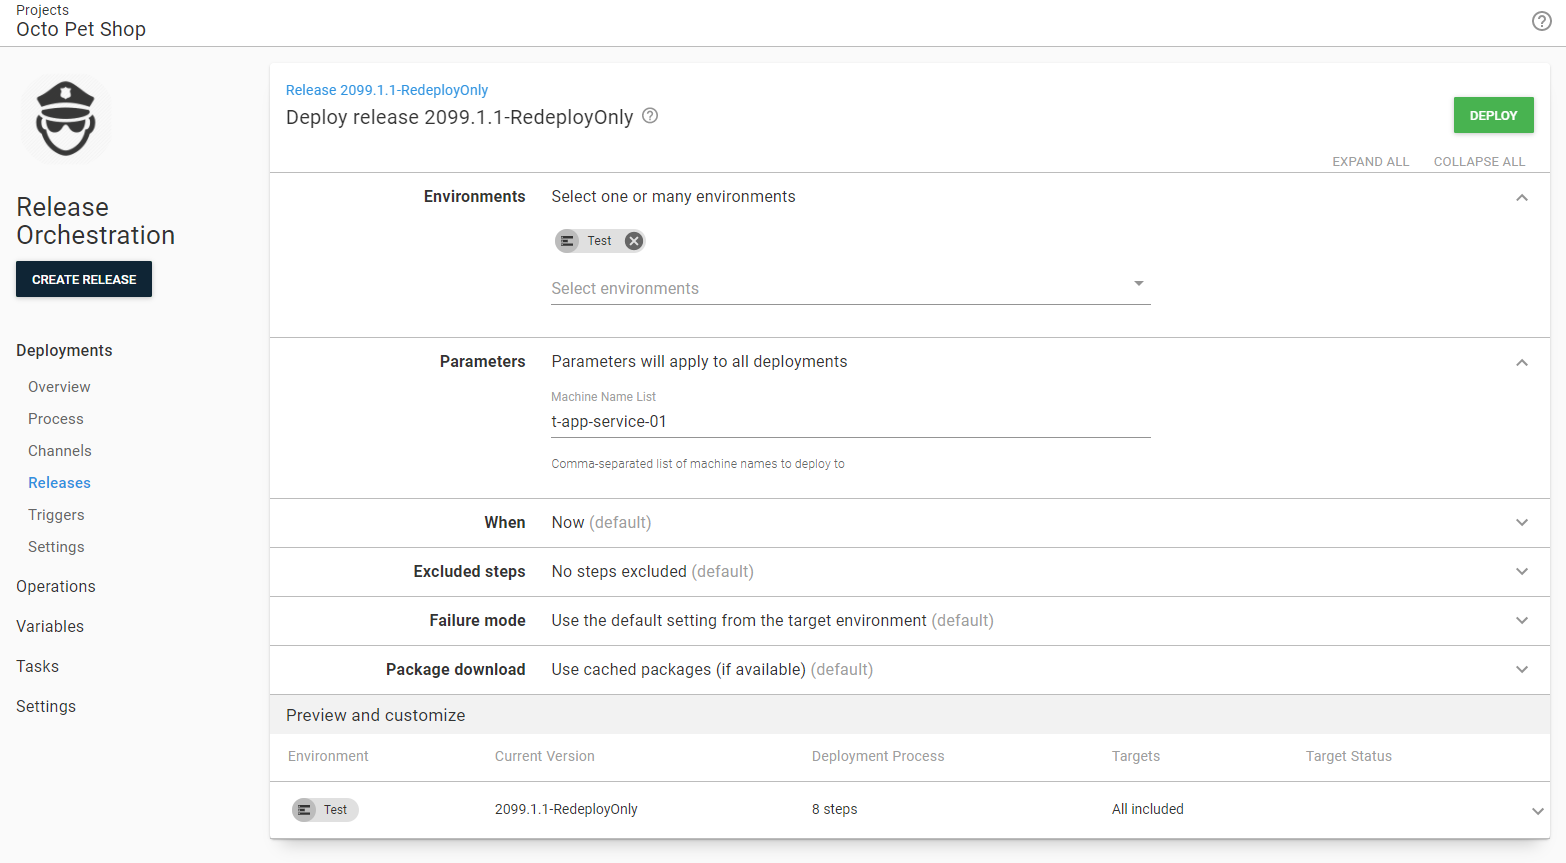This screenshot has width=1566, height=863.
Task: Click the Octo Pet Shop project logo
Action: click(x=66, y=119)
